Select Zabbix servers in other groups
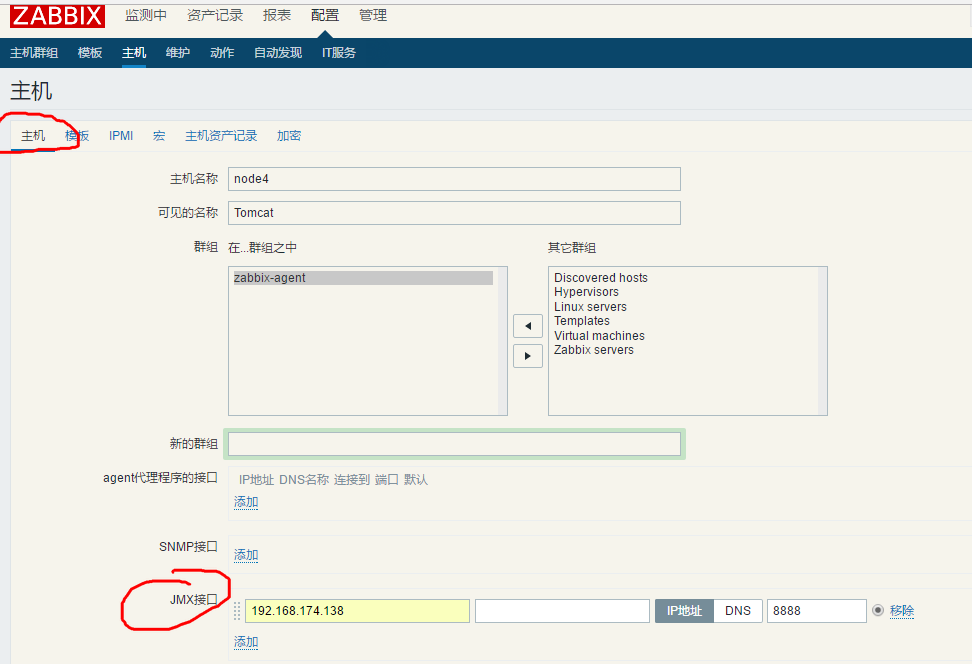This screenshot has width=972, height=664. point(594,350)
